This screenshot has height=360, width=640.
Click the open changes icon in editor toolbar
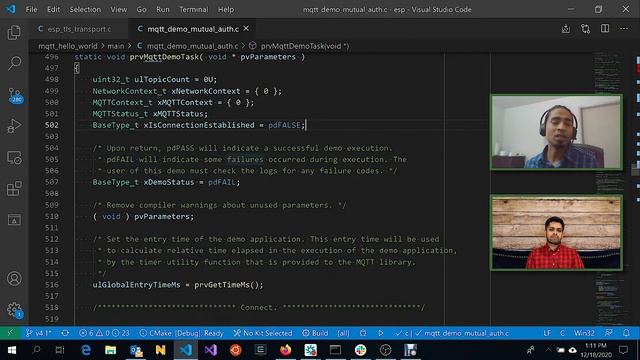[x=586, y=29]
